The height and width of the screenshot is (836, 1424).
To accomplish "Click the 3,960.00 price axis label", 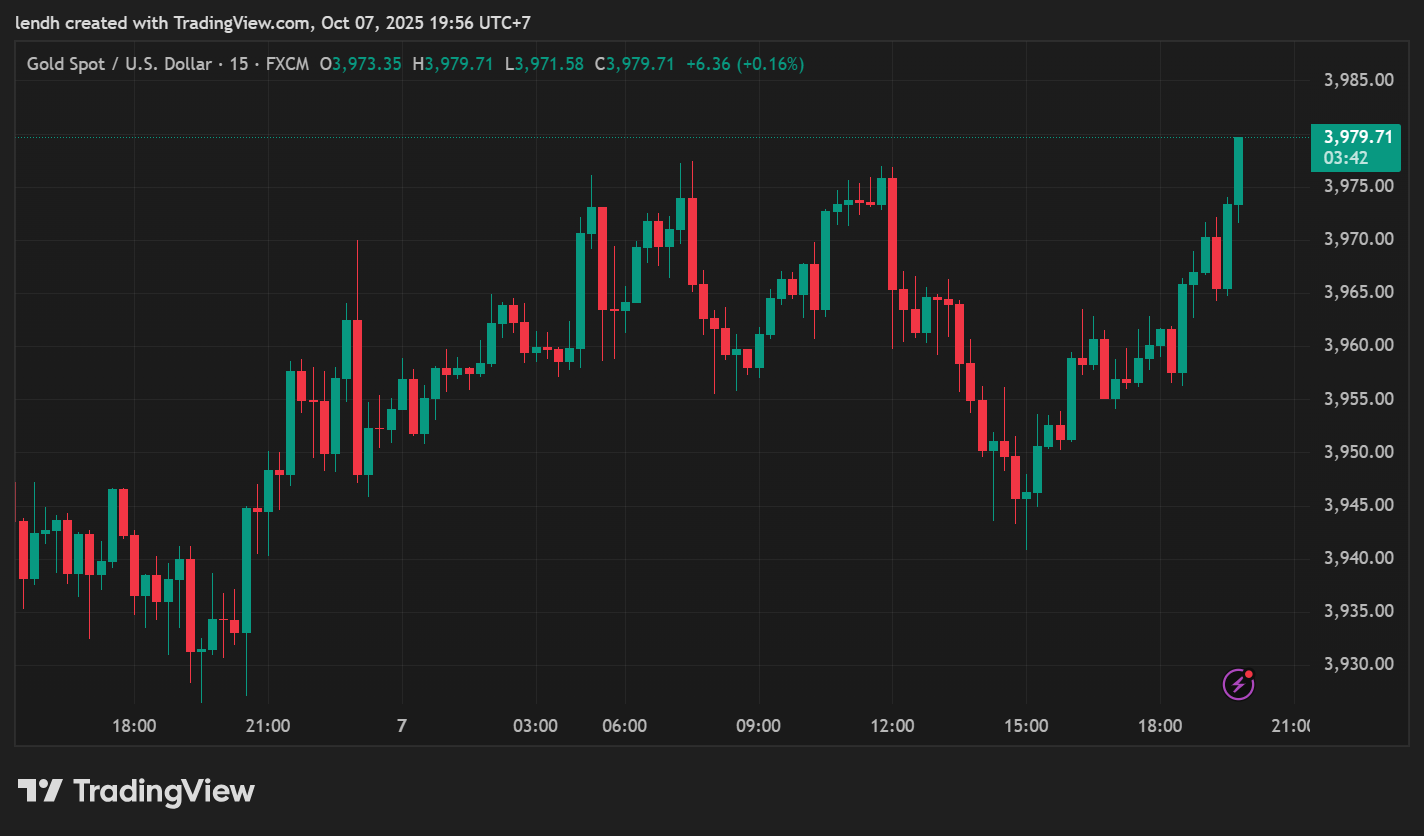I will tap(1358, 345).
